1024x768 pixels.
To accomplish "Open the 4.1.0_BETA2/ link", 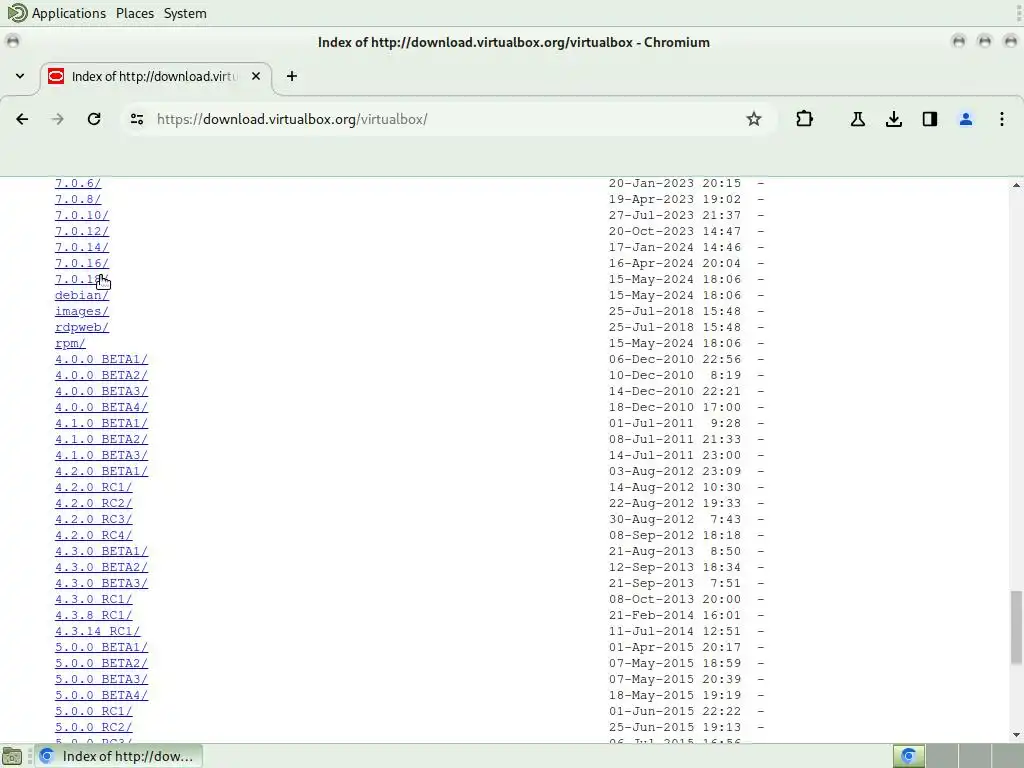I will pos(101,439).
